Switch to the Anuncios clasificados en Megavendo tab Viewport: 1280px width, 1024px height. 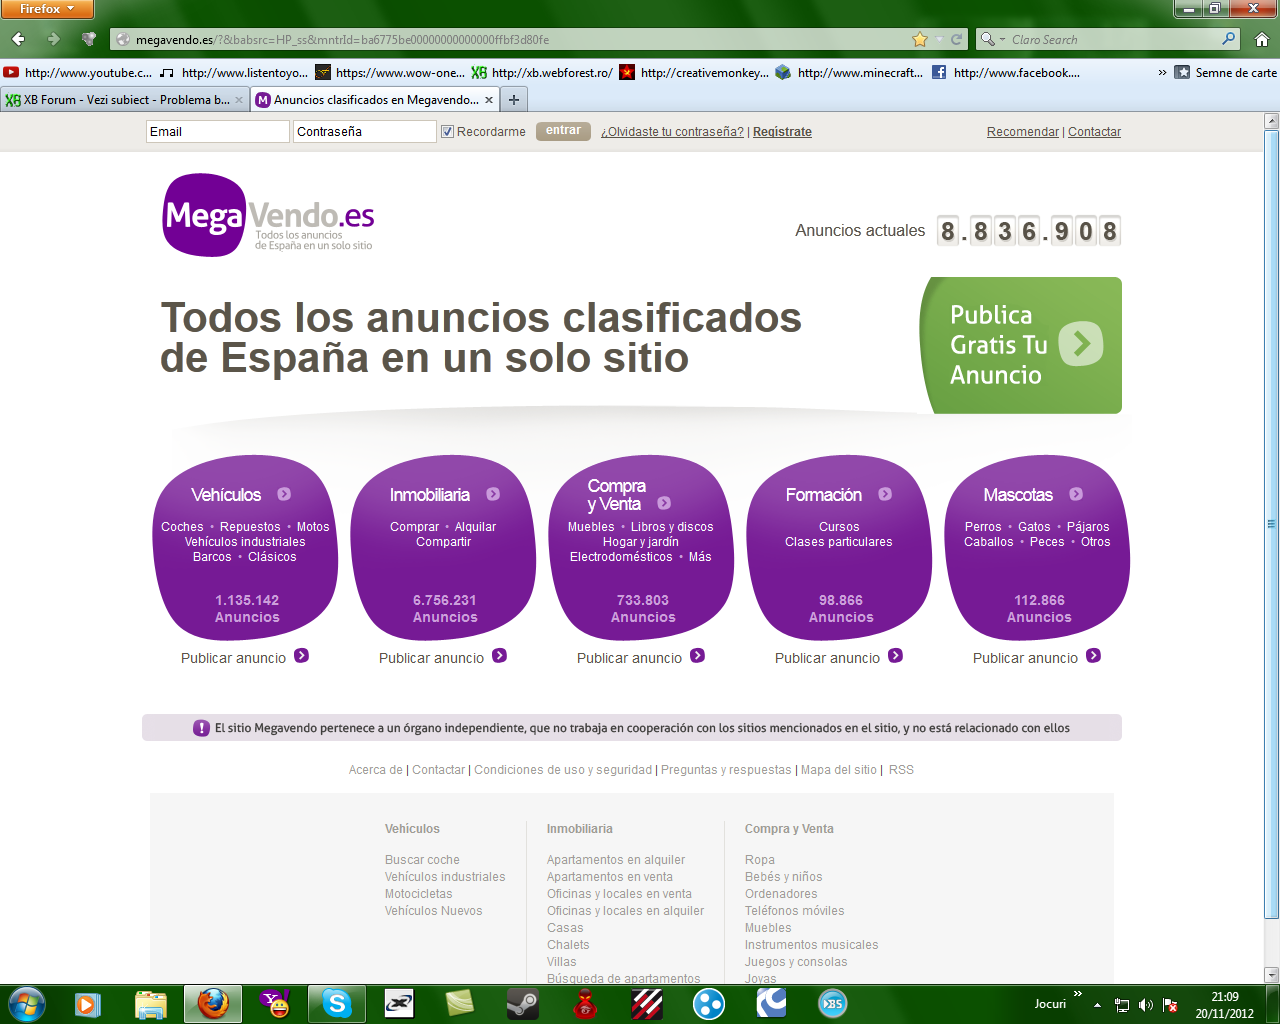pyautogui.click(x=375, y=99)
